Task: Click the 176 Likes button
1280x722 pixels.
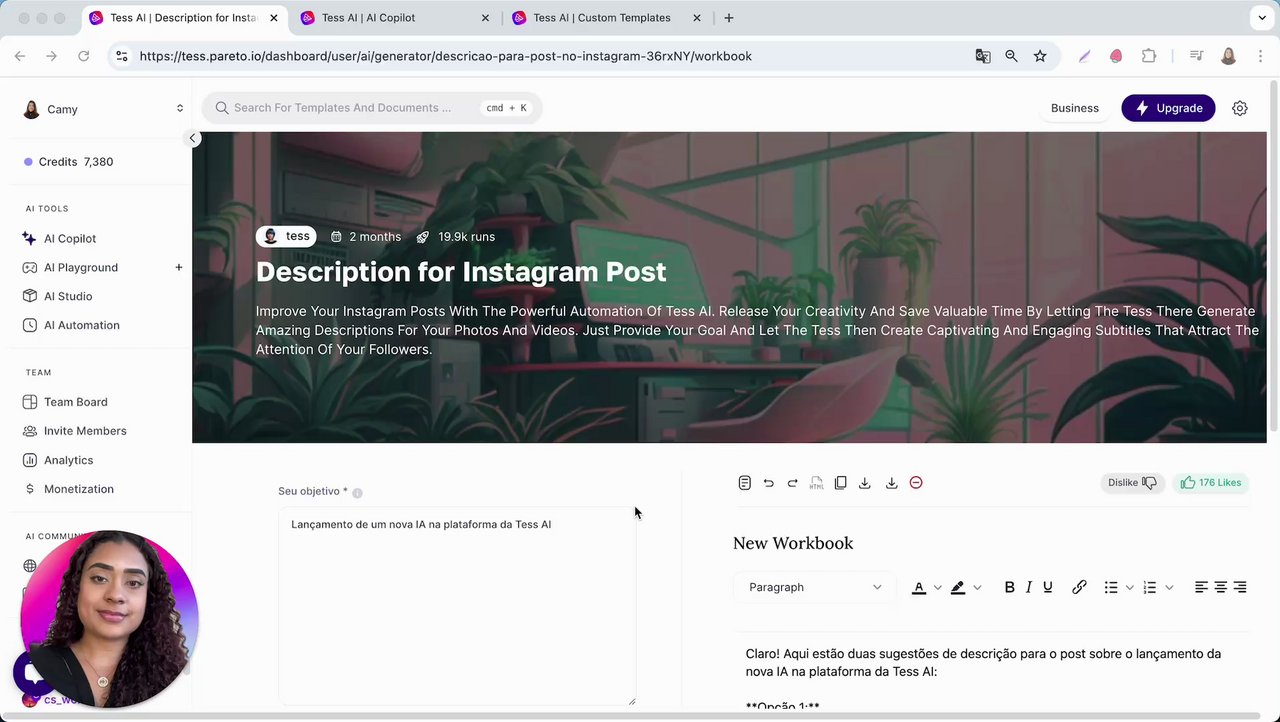Action: [x=1210, y=483]
